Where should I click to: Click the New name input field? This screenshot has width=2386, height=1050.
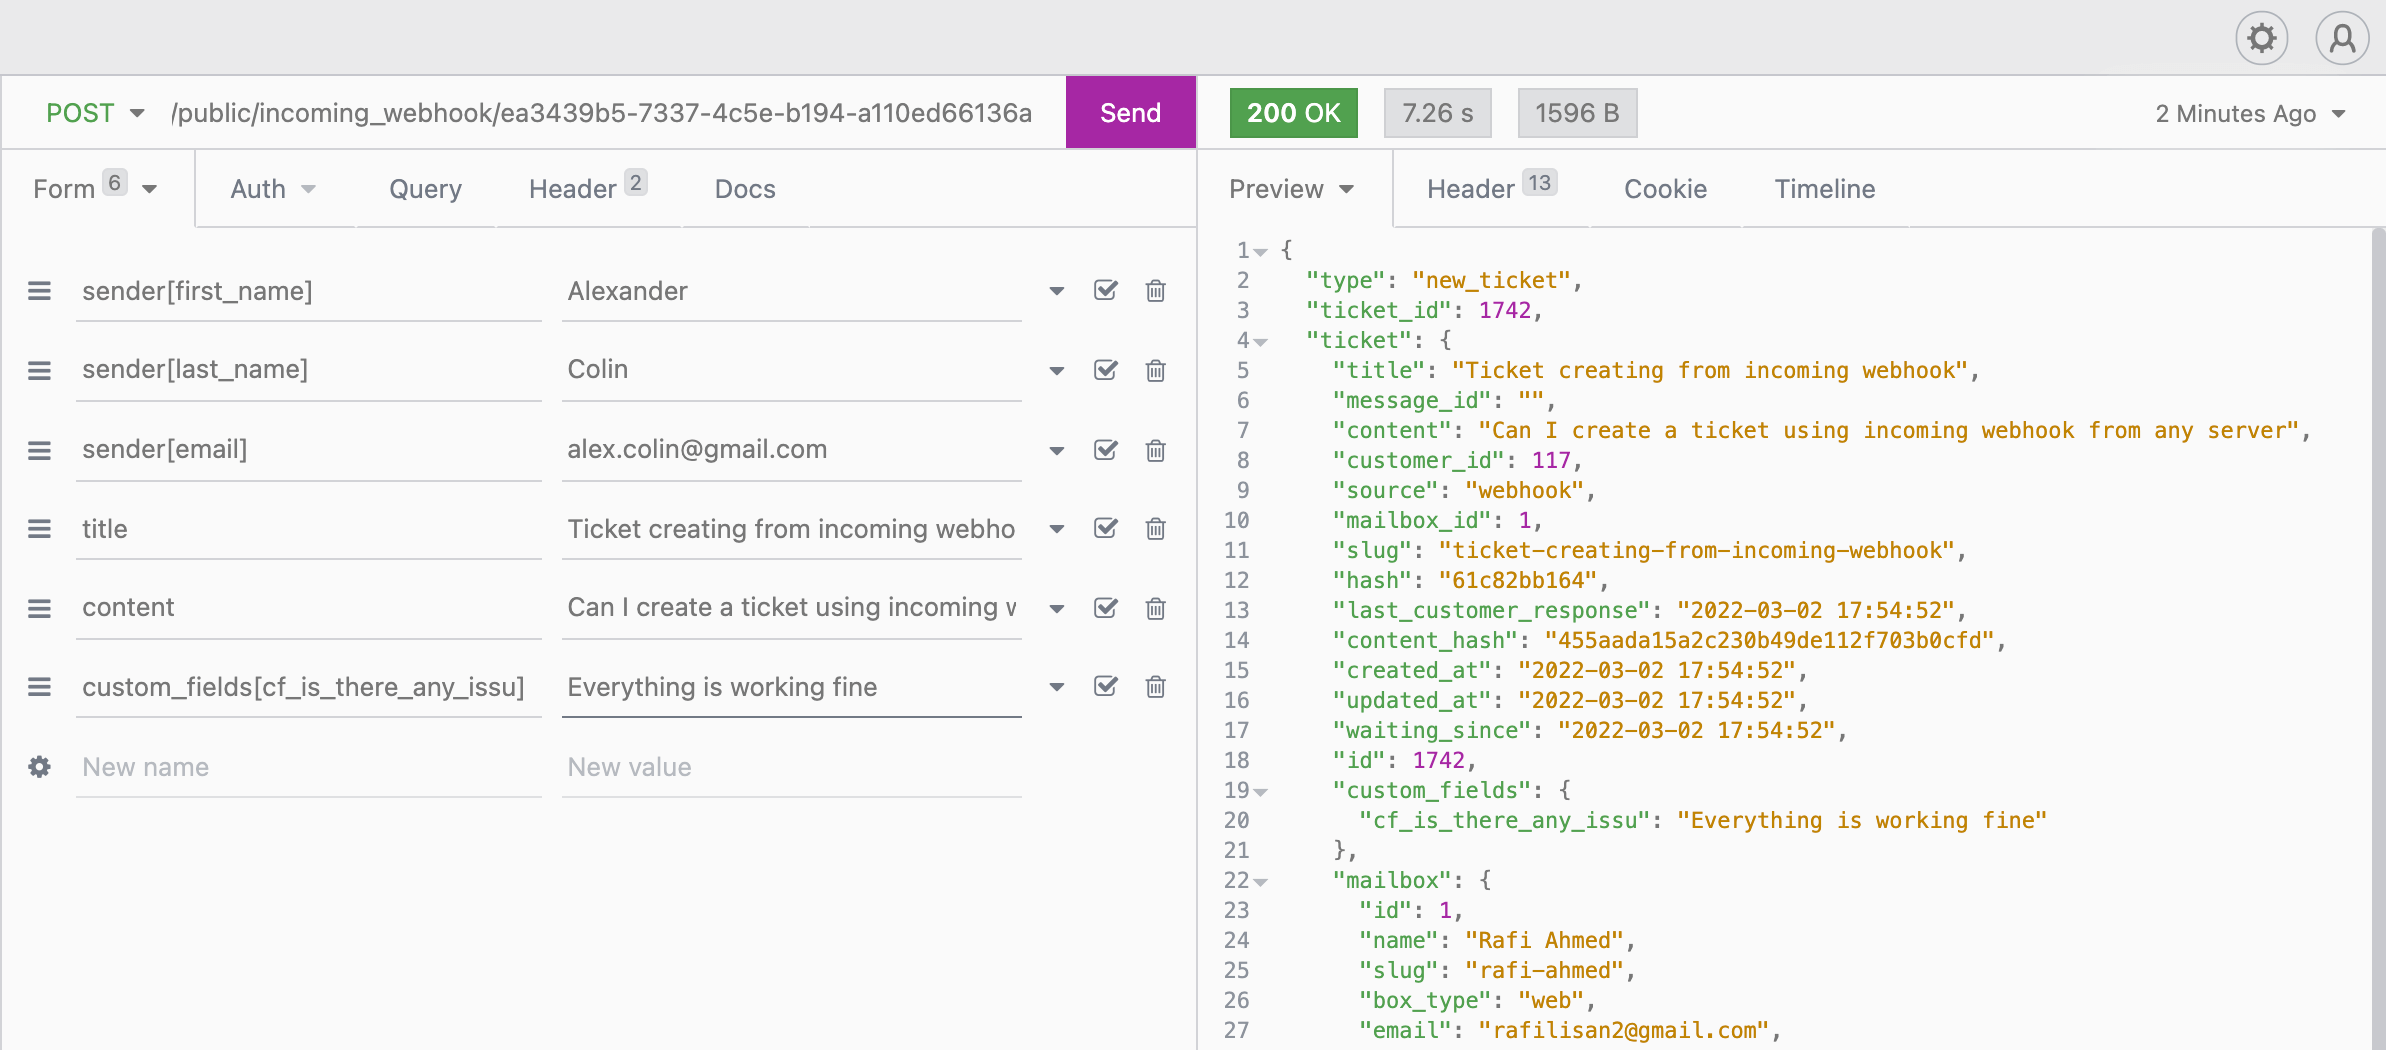(x=309, y=767)
